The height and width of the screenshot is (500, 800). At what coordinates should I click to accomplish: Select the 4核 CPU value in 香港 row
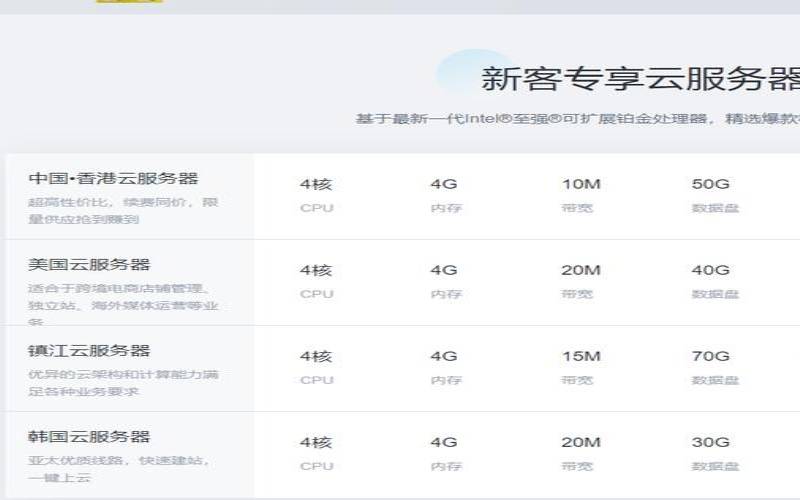(x=316, y=184)
